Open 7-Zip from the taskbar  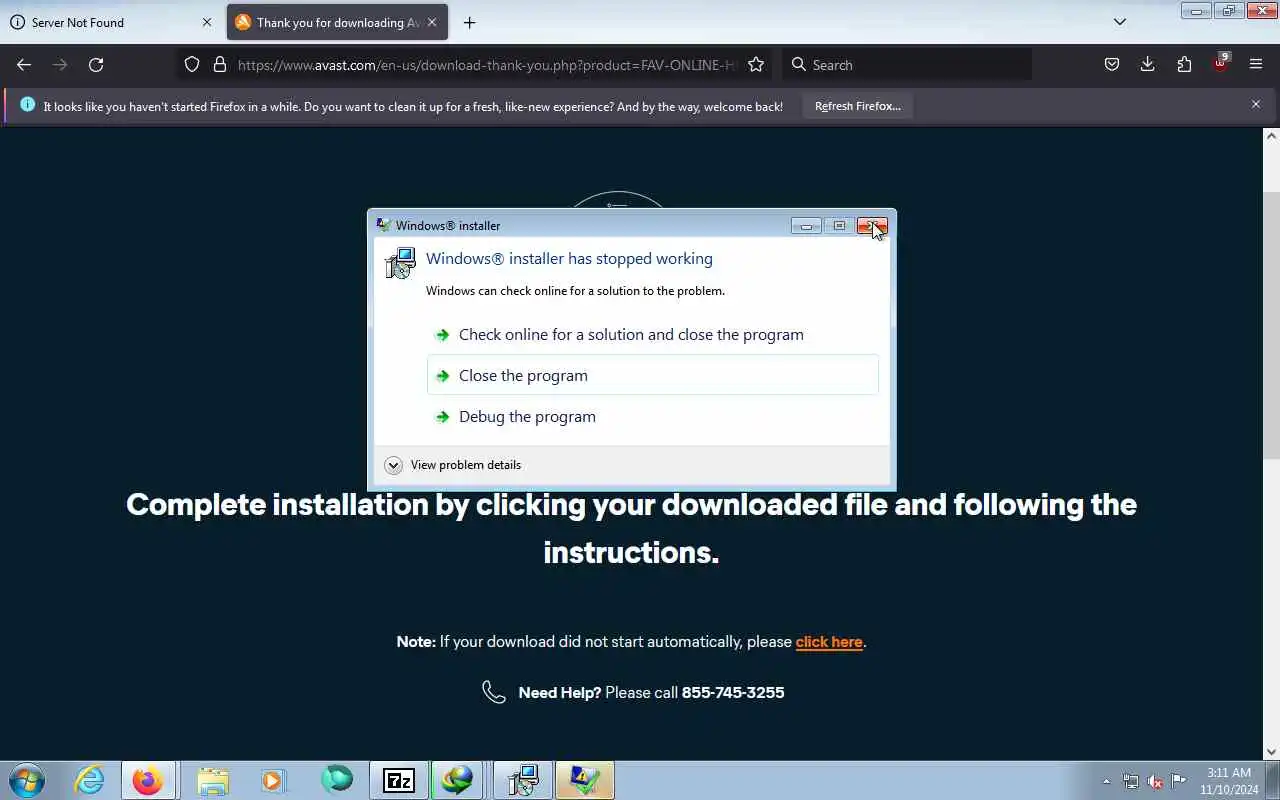[x=398, y=780]
